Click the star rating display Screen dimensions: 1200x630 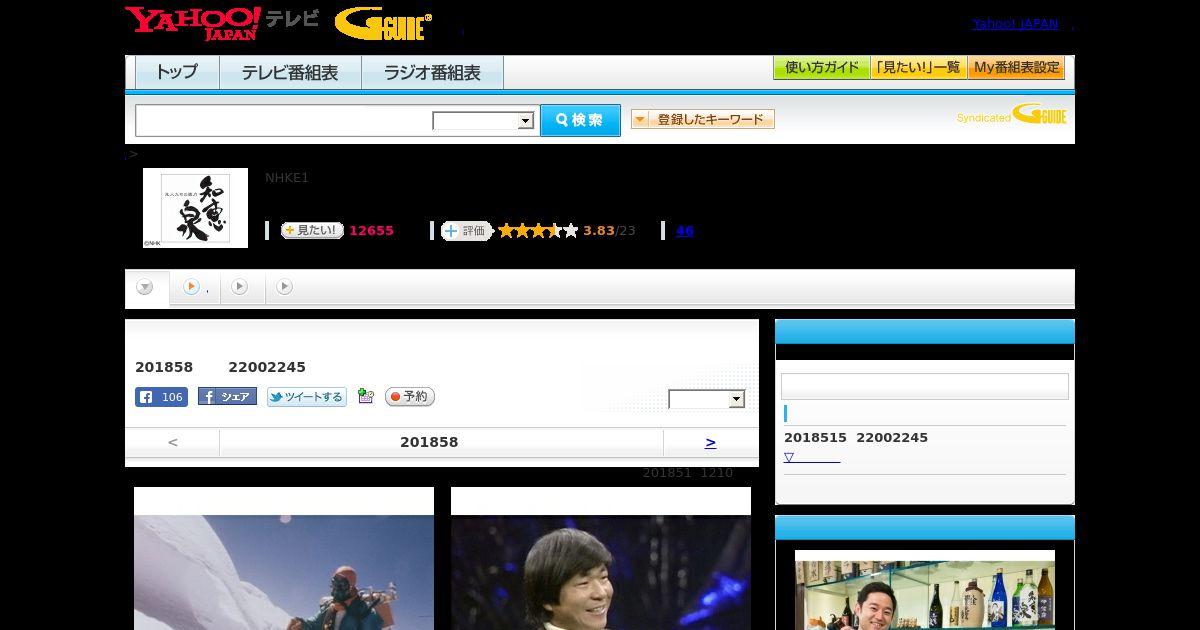click(x=538, y=231)
